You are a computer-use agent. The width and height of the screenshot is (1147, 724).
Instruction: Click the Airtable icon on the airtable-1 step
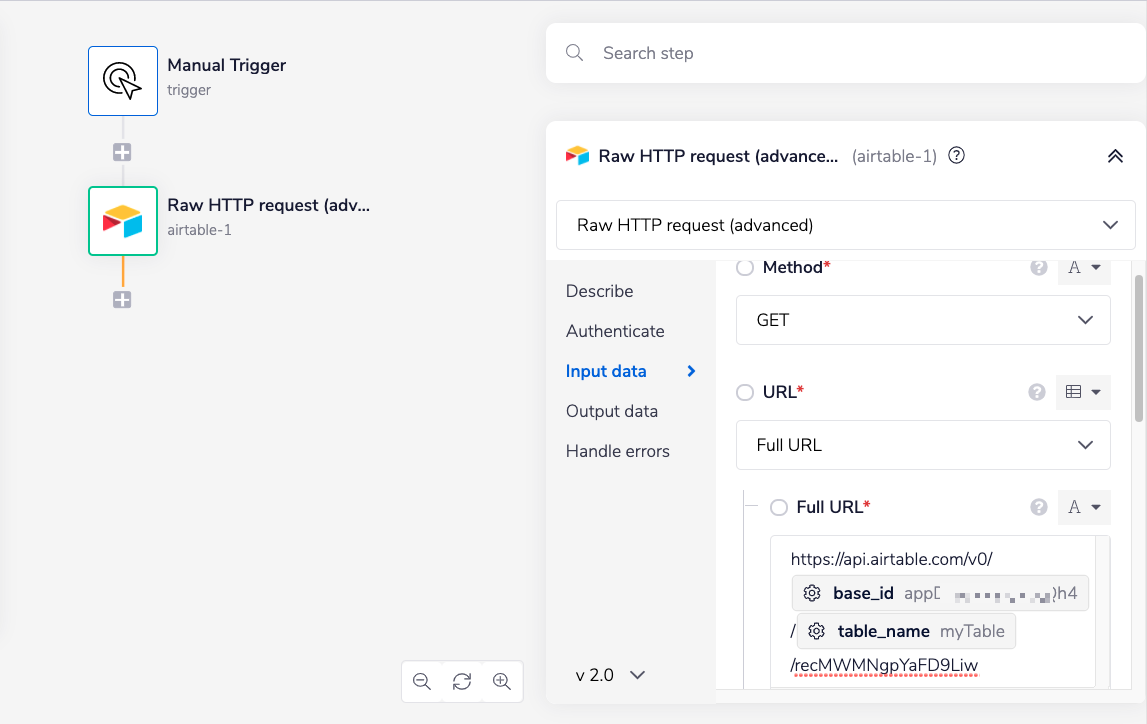click(x=122, y=221)
